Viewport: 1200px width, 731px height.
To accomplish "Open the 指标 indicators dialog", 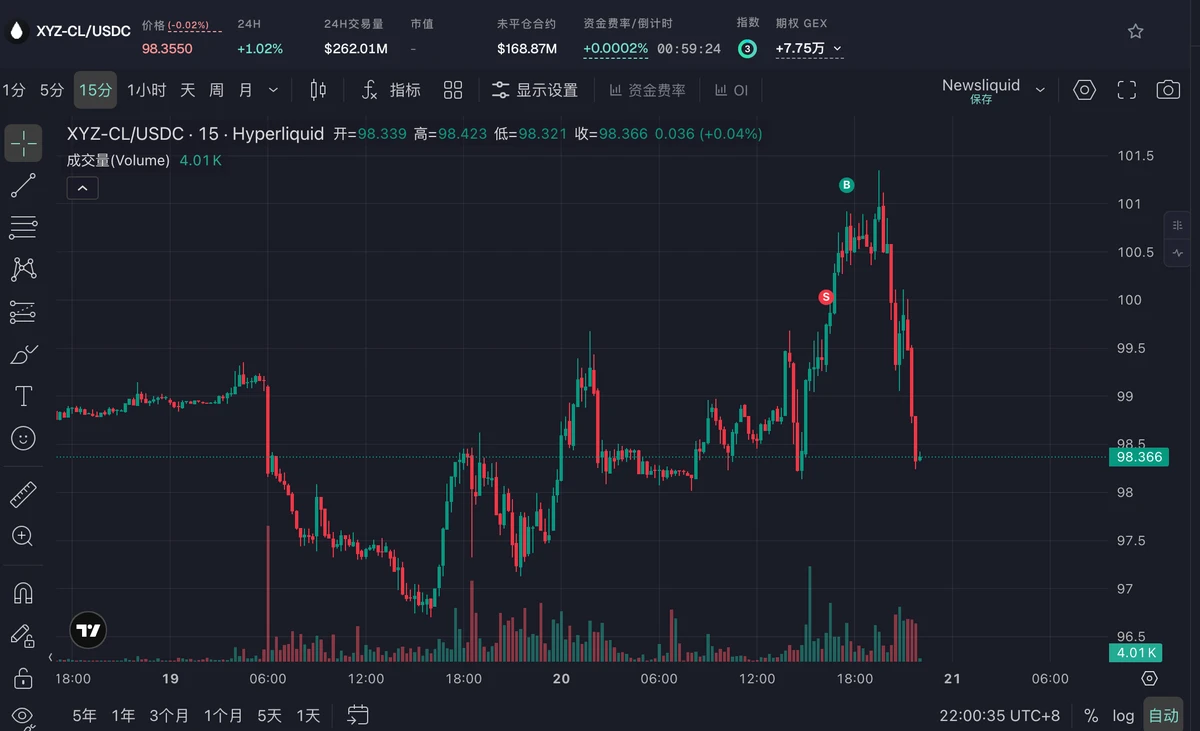I will click(x=390, y=90).
